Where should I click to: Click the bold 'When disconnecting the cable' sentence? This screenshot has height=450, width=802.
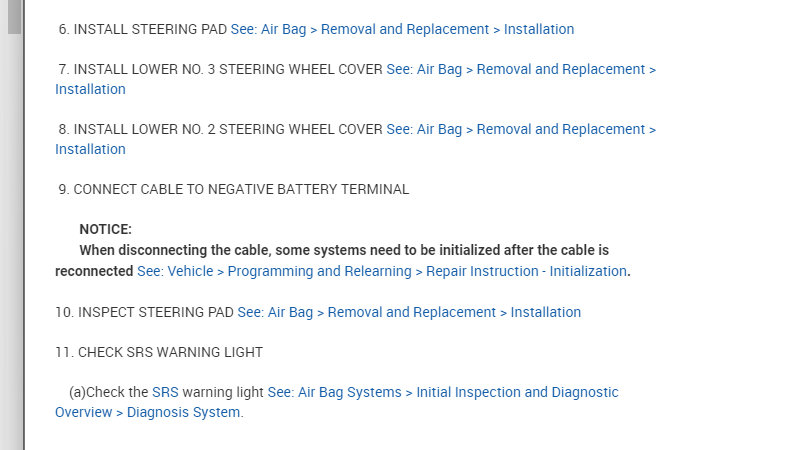pyautogui.click(x=344, y=250)
